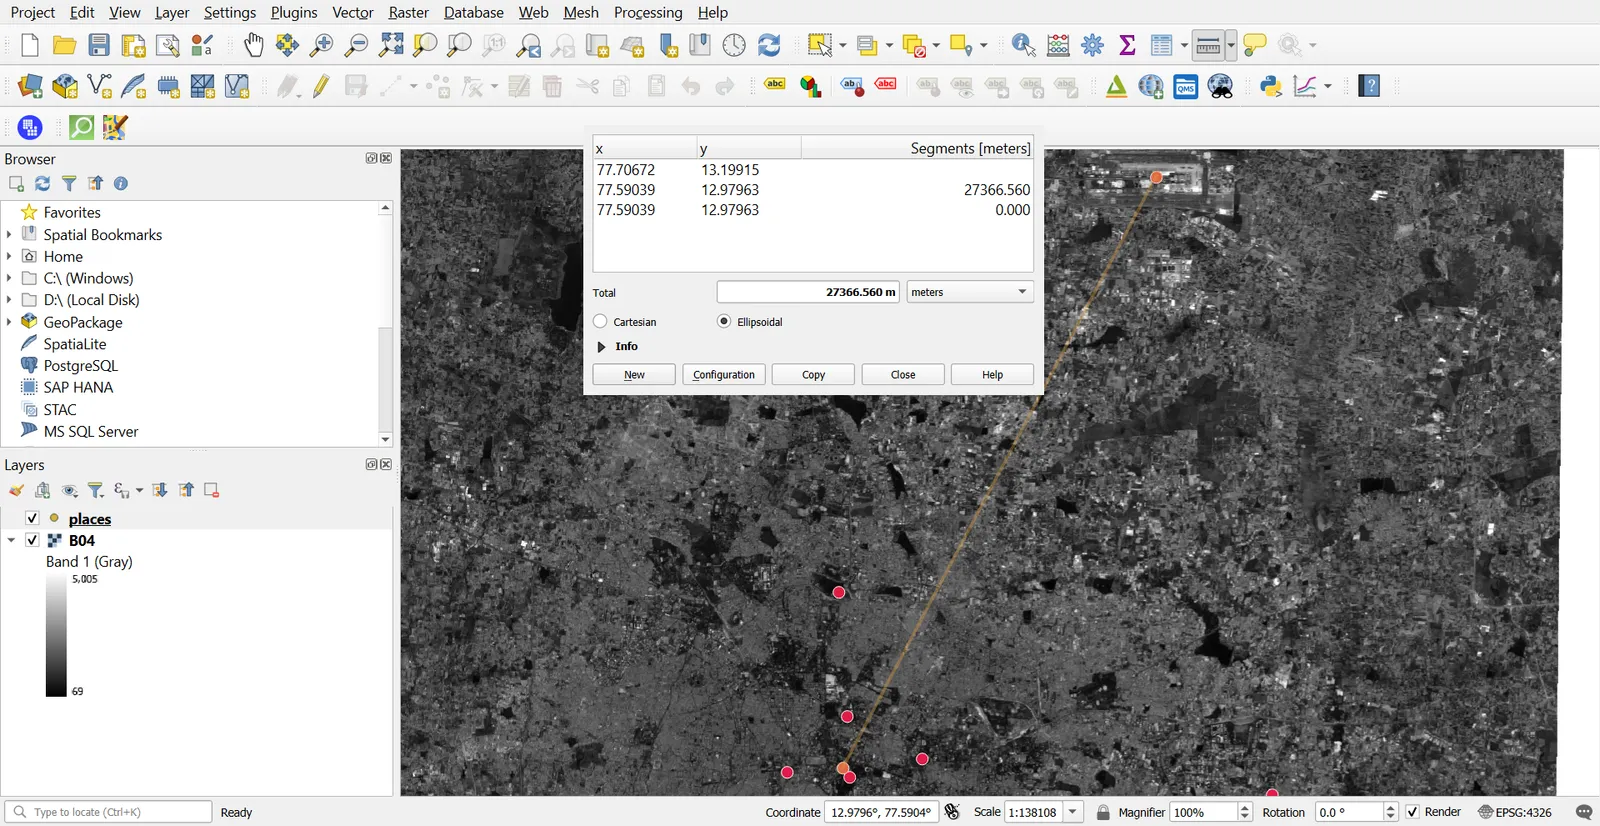Viewport: 1600px width, 826px height.
Task: Click the Rotation value field
Action: pyautogui.click(x=1349, y=812)
